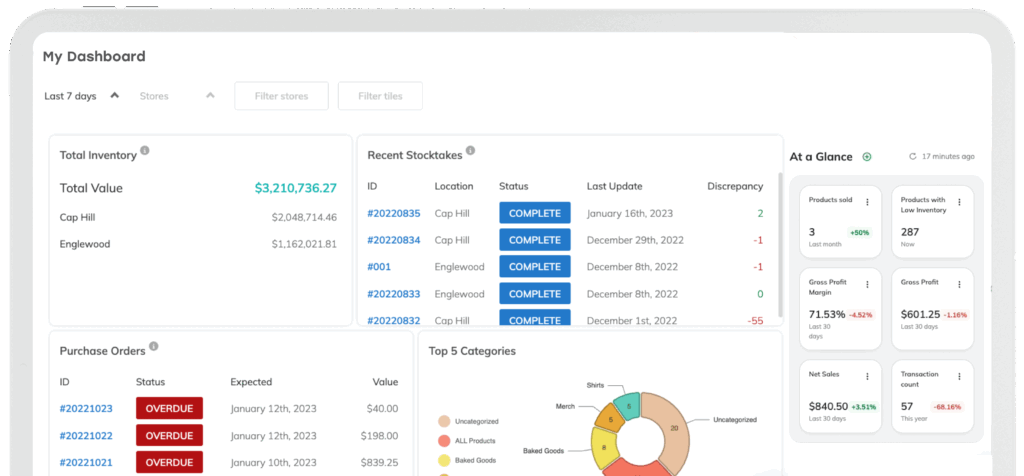This screenshot has width=1024, height=476.
Task: Open the three-dot menu on Gross Profit Margin tile
Action: coord(867,284)
